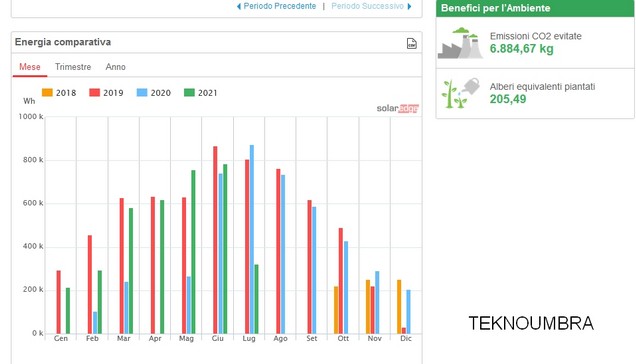
Task: Click the green 2021 bar for Lug
Action: click(256, 299)
